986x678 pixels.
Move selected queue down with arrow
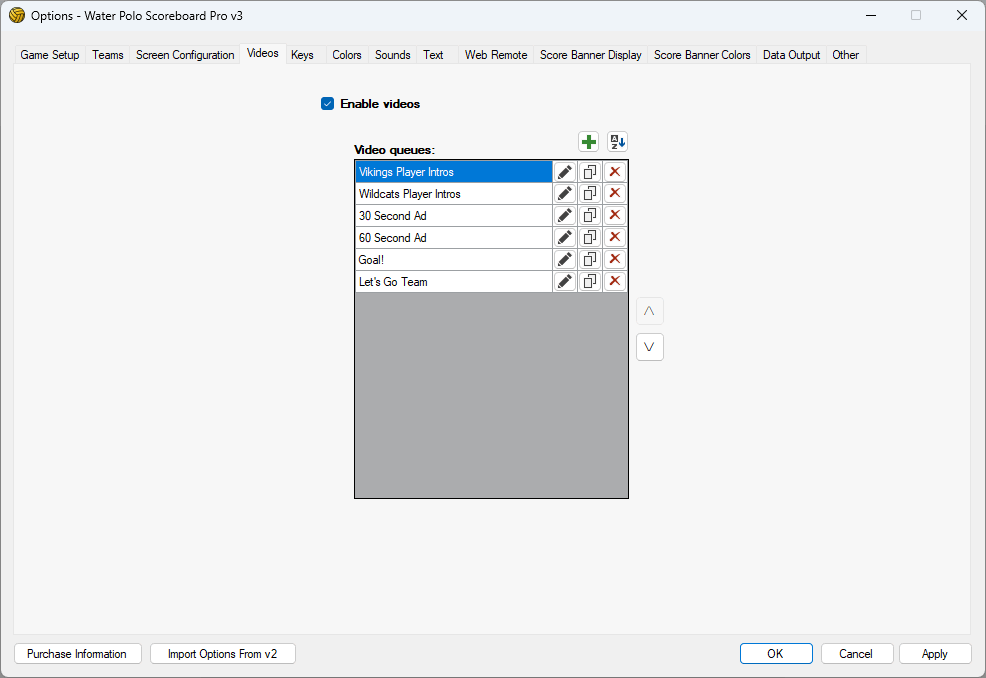click(650, 347)
